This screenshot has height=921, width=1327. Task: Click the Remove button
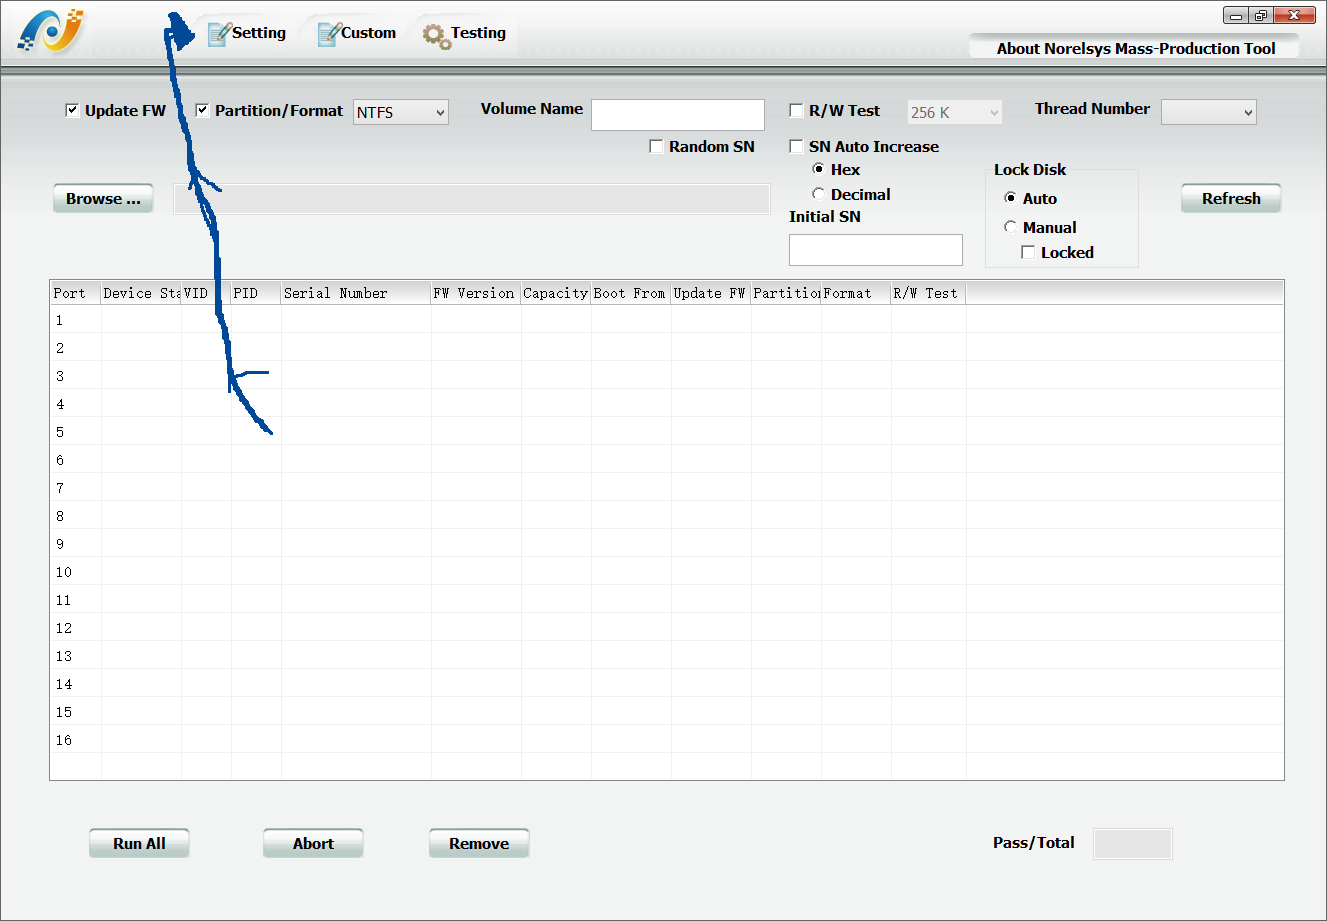[479, 843]
